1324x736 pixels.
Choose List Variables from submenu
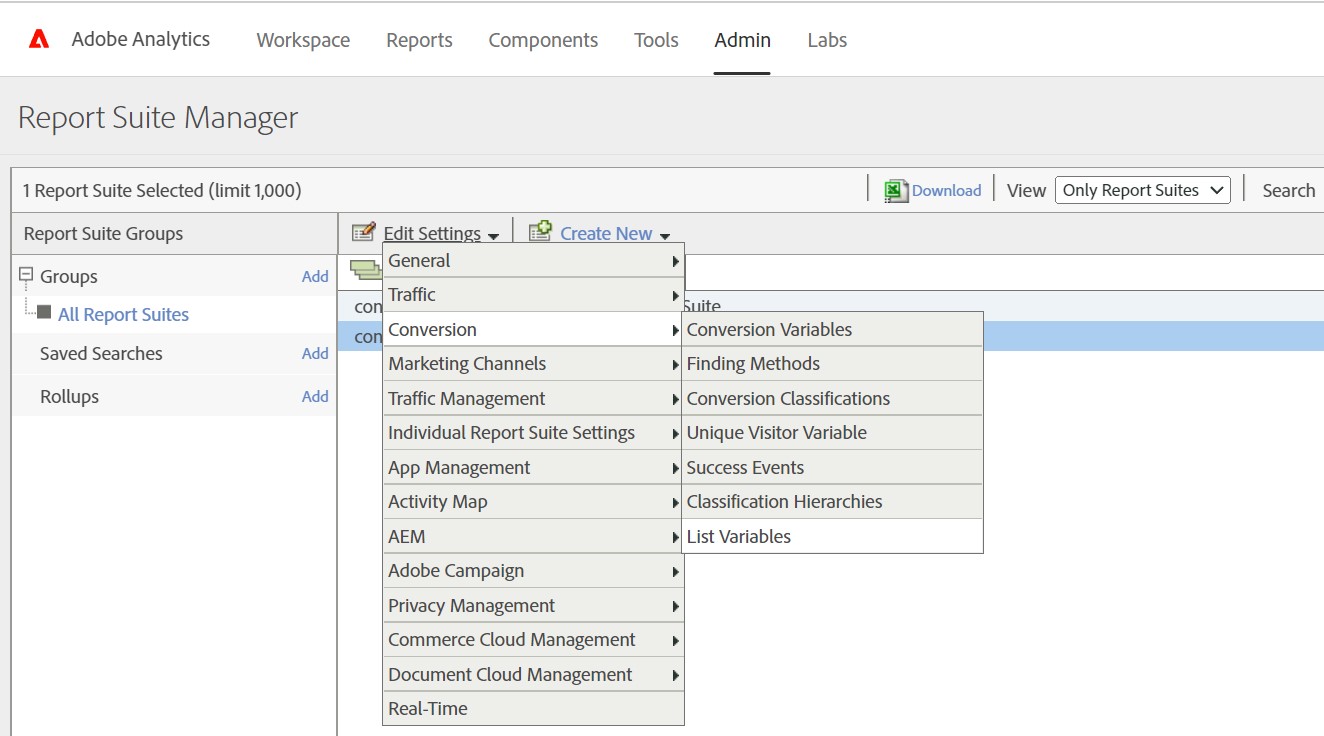(x=832, y=536)
